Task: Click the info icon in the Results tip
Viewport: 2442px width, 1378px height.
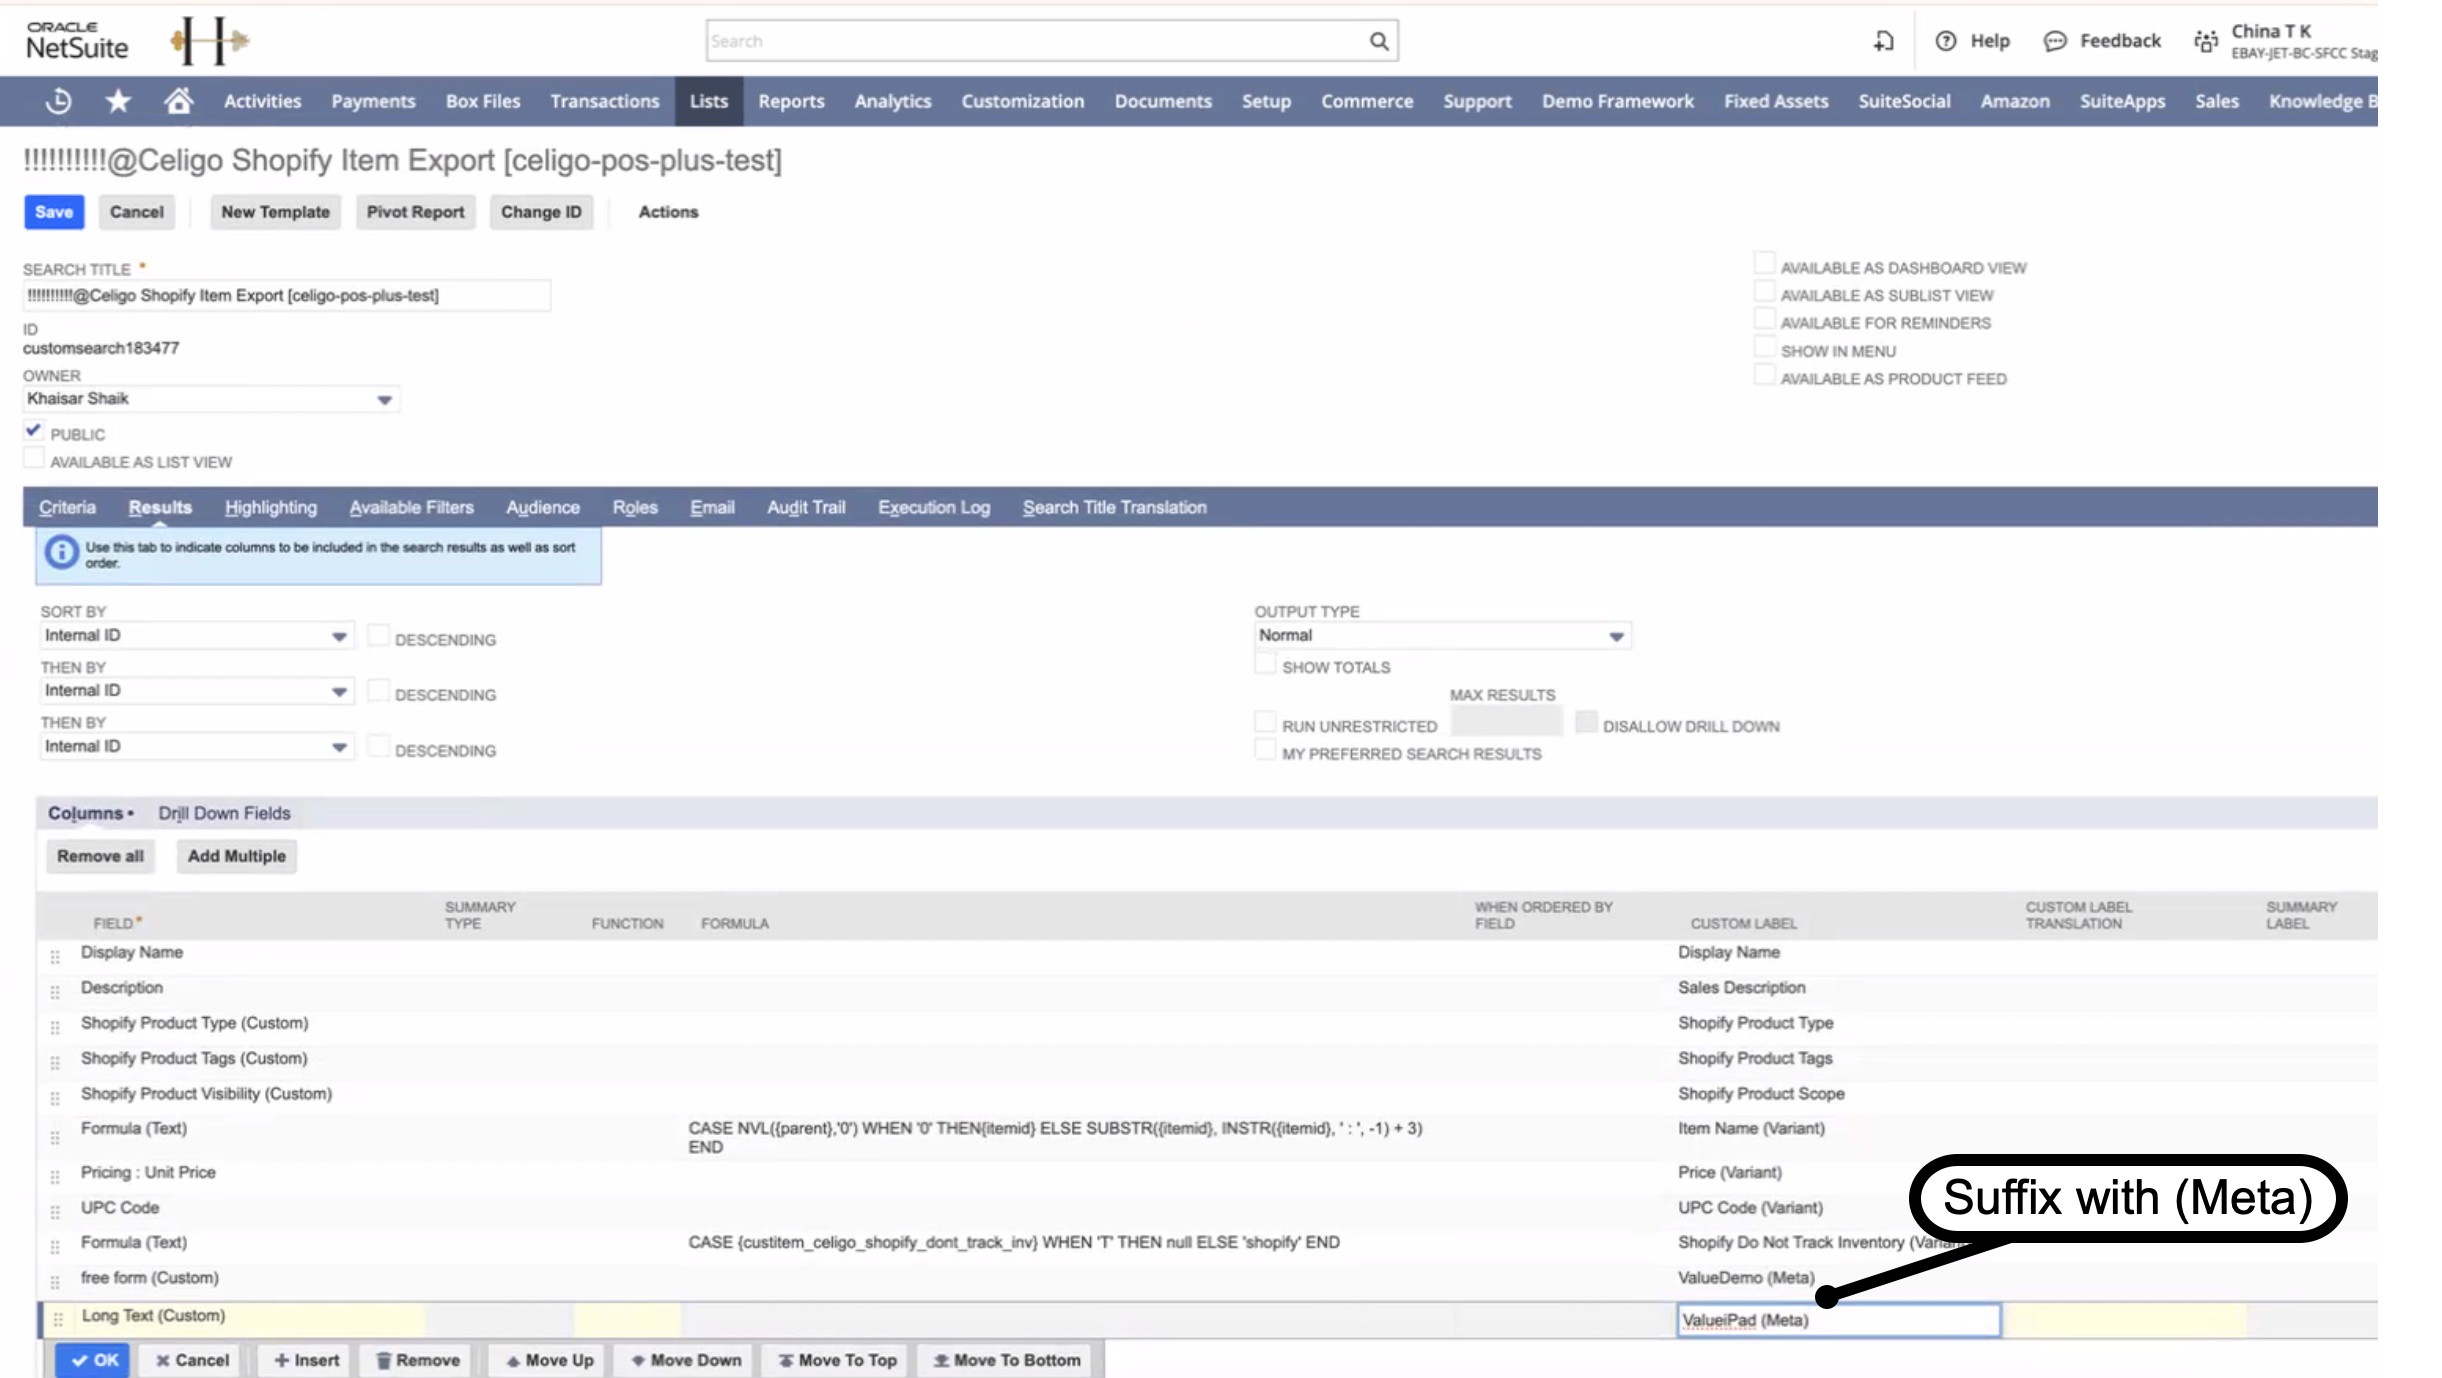Action: [x=62, y=552]
